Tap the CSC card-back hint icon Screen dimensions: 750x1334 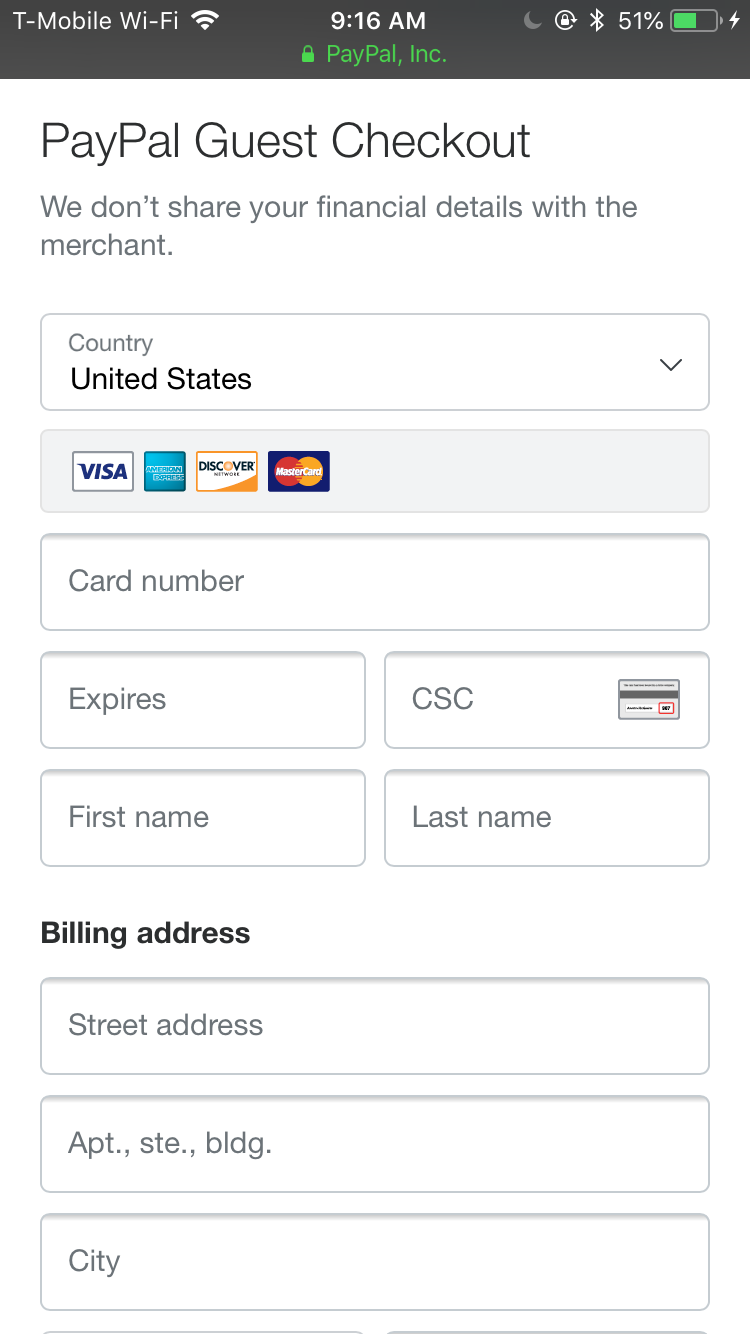tap(649, 699)
